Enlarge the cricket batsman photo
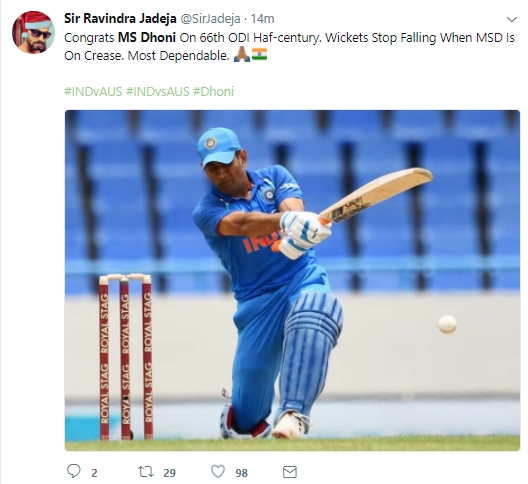The width and height of the screenshot is (528, 484). [292, 280]
